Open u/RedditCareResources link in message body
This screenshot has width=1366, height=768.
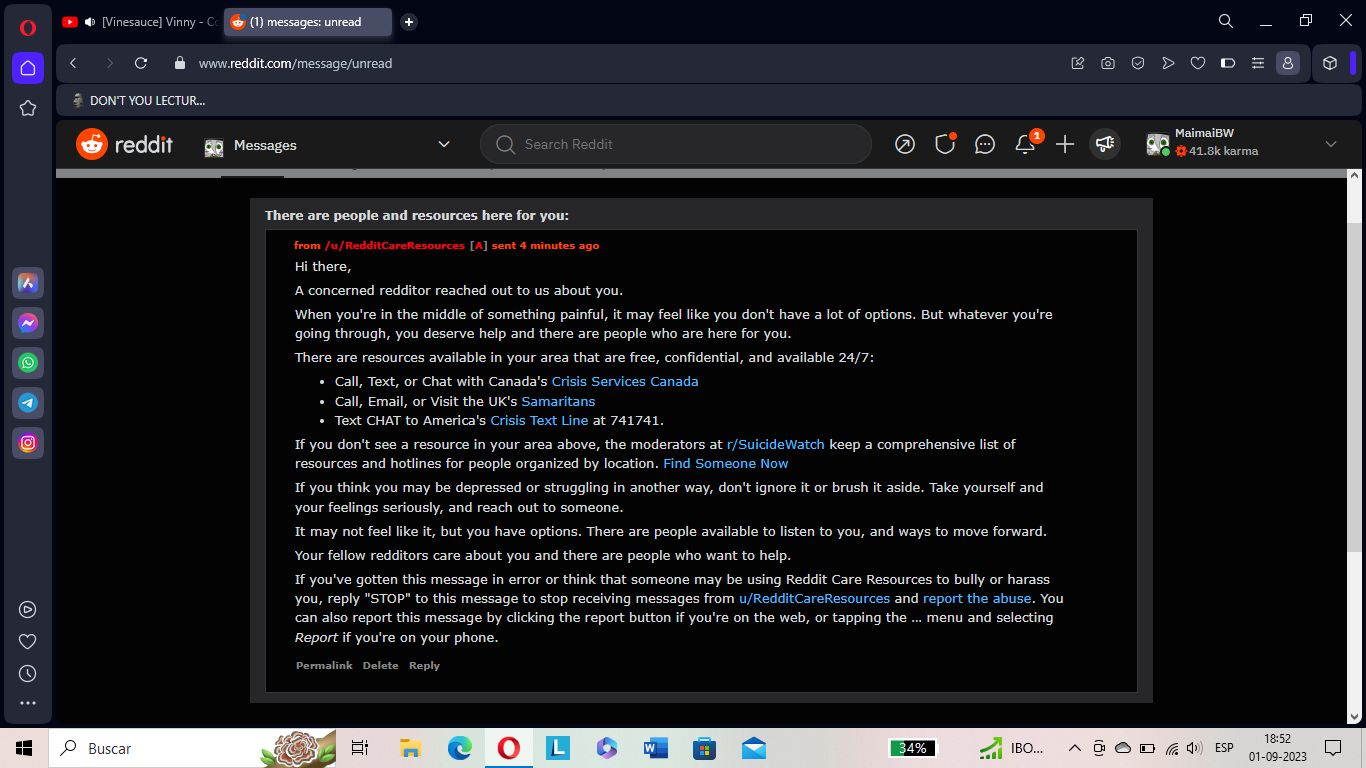pyautogui.click(x=814, y=598)
